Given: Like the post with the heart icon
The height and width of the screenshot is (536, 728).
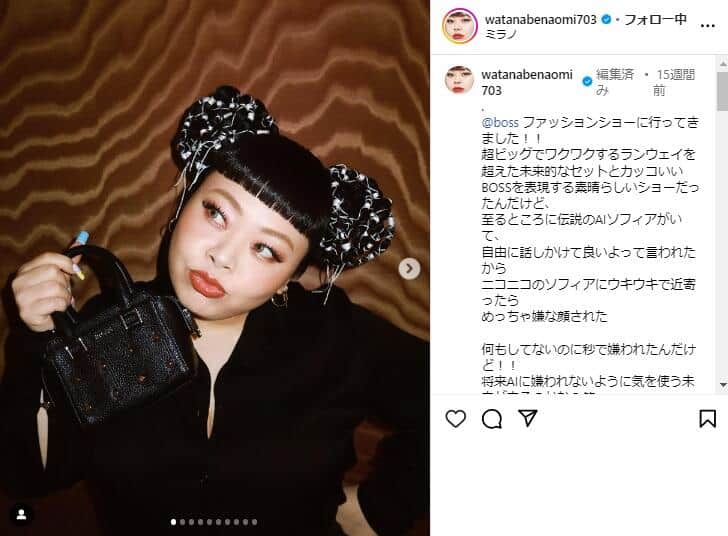Looking at the screenshot, I should pyautogui.click(x=455, y=419).
